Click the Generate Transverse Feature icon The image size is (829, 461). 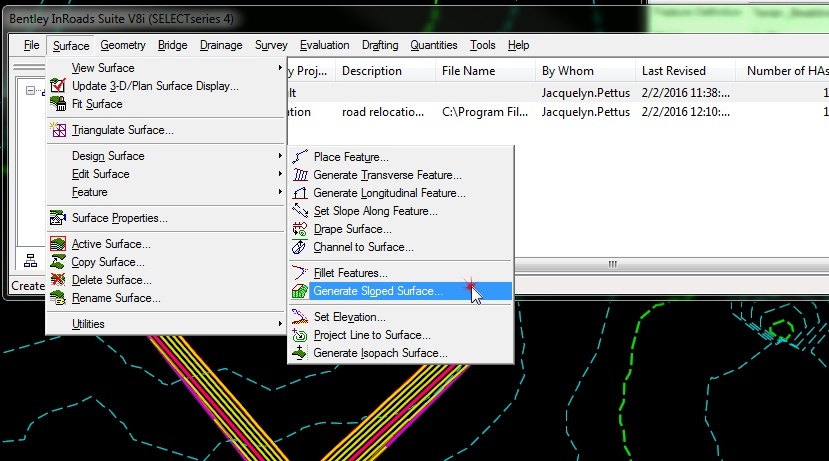(300, 175)
